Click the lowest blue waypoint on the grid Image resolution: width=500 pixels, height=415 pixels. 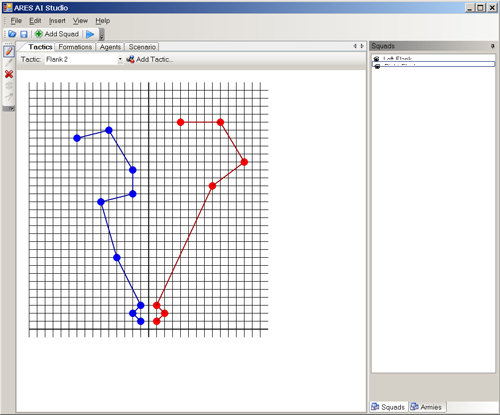[141, 321]
